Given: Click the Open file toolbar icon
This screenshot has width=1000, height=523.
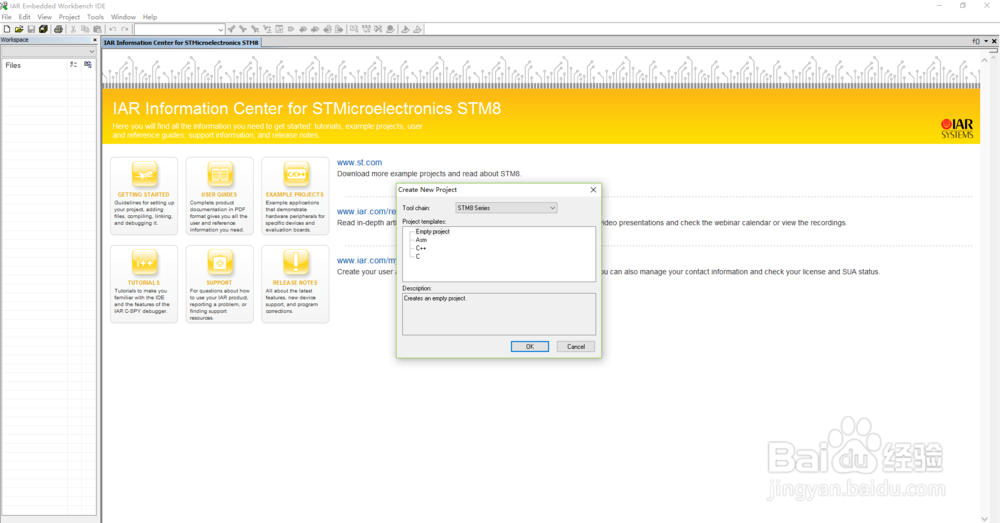Looking at the screenshot, I should click(x=18, y=29).
